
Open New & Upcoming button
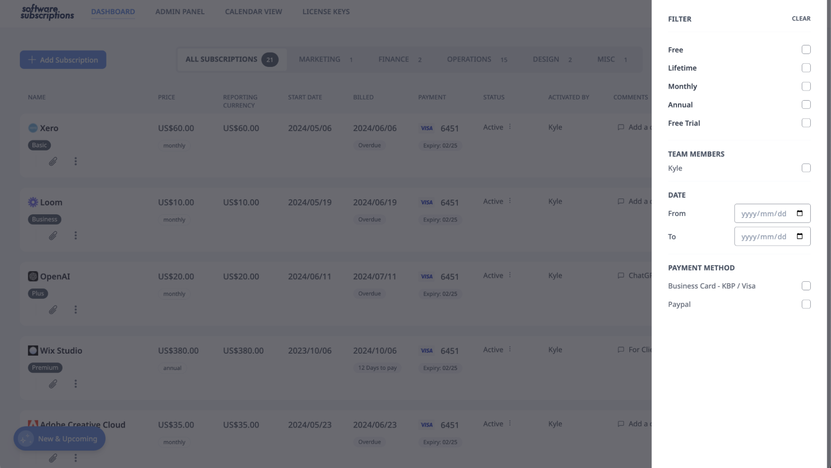tap(59, 439)
